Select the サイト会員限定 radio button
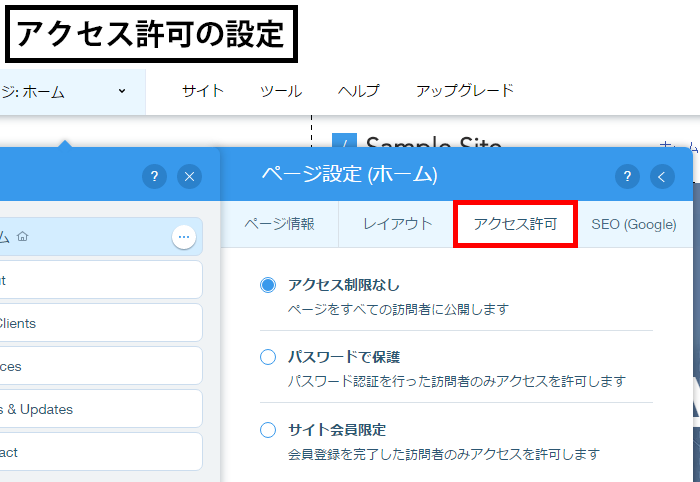This screenshot has height=482, width=700. [268, 430]
